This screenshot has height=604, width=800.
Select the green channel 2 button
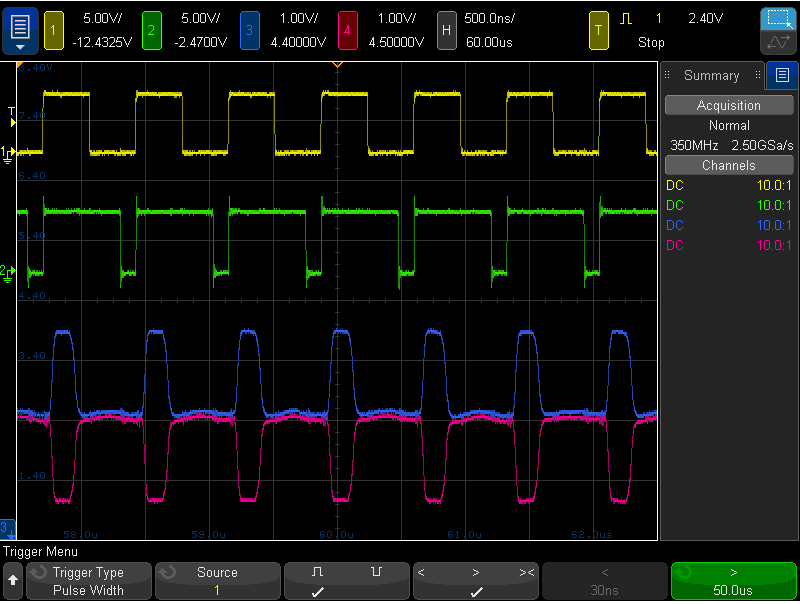(x=152, y=31)
